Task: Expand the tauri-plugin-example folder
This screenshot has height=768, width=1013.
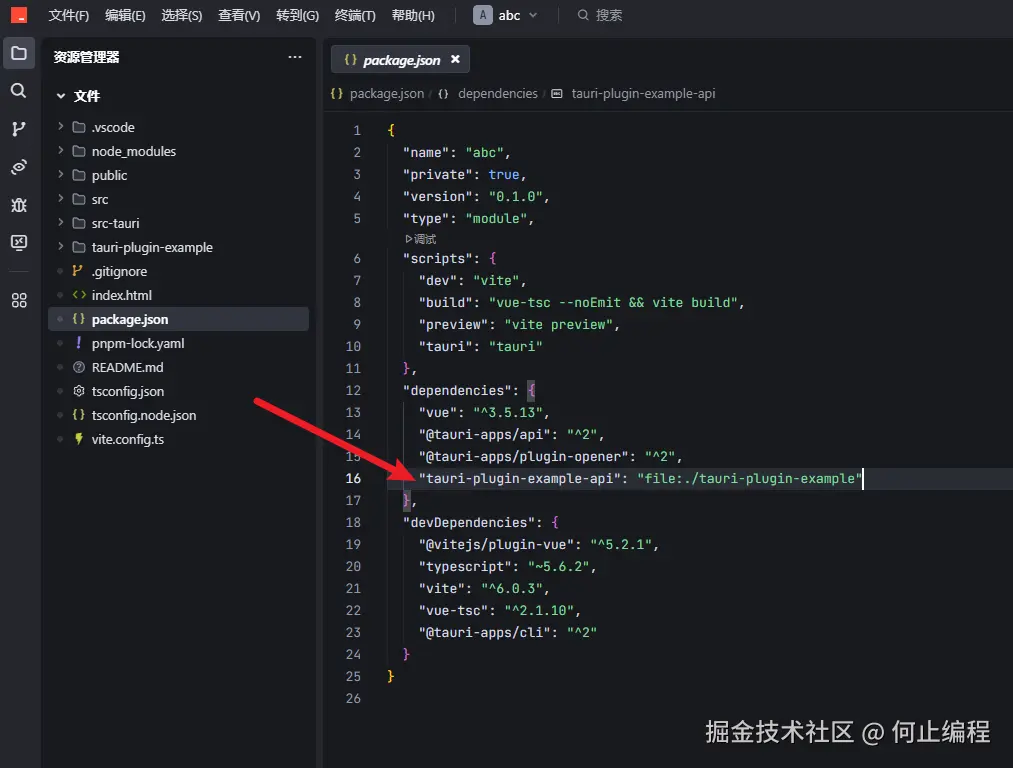Action: pos(61,247)
